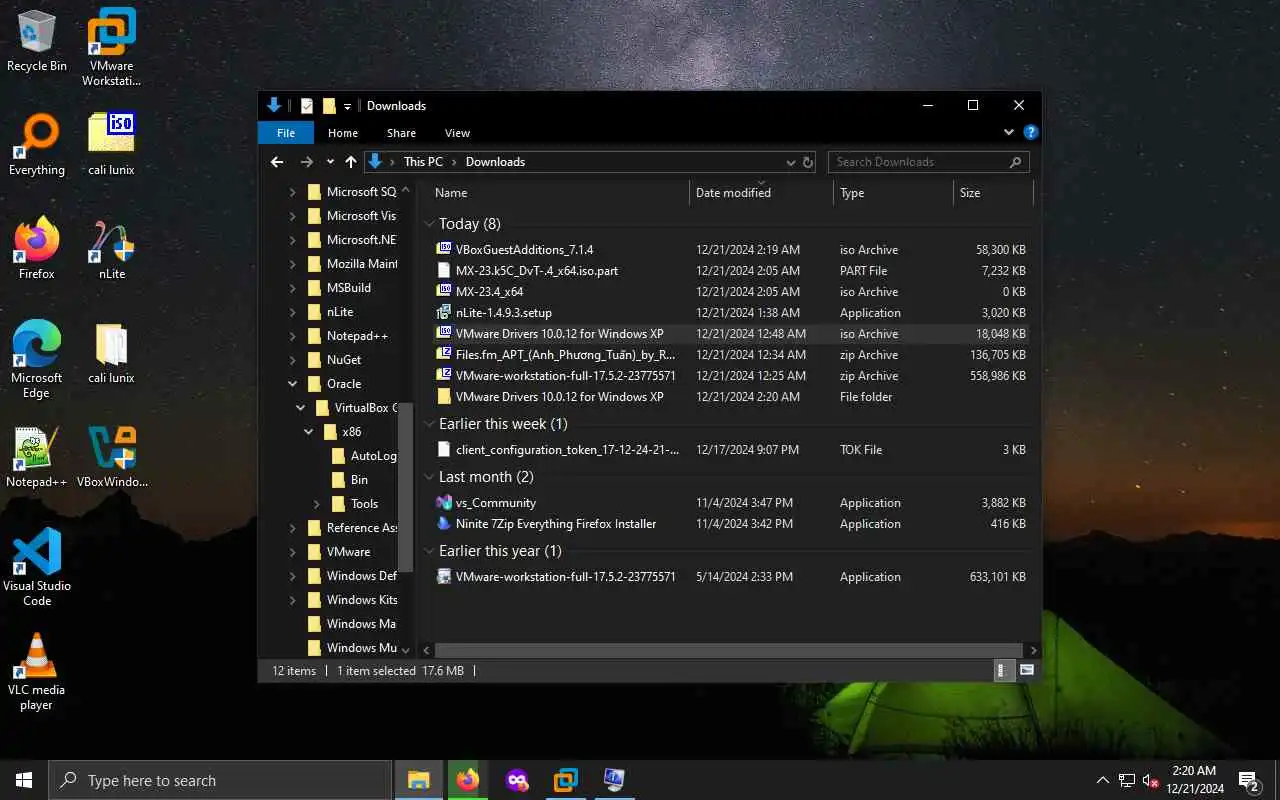Select the nLite desktop shortcut
Image resolution: width=1280 pixels, height=800 pixels.
(111, 249)
